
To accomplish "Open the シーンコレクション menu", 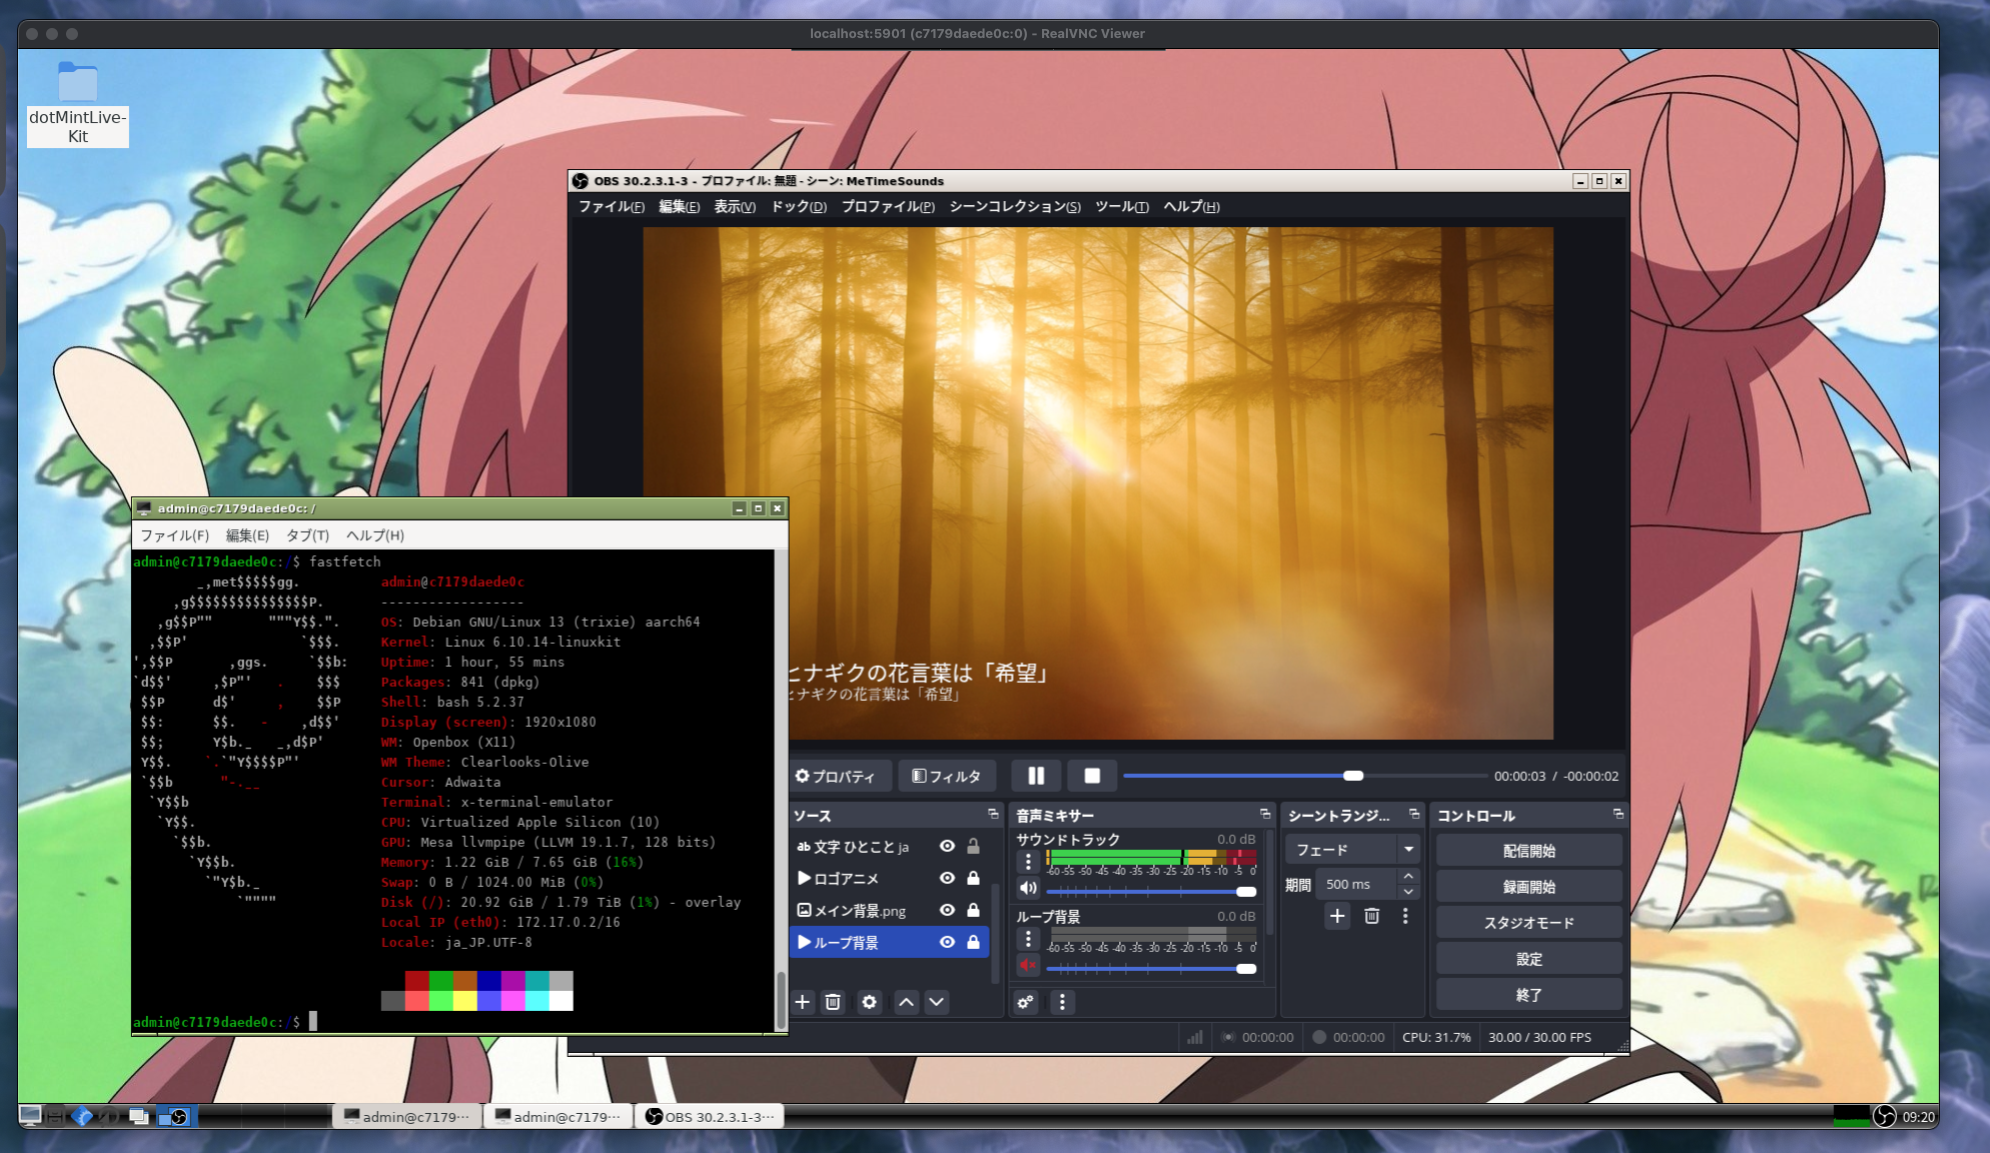I will (1014, 207).
